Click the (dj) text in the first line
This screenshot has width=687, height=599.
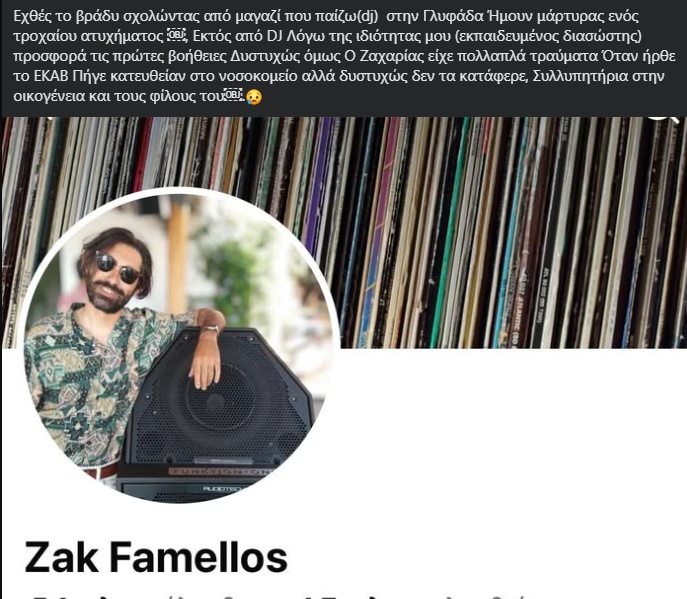coord(368,16)
